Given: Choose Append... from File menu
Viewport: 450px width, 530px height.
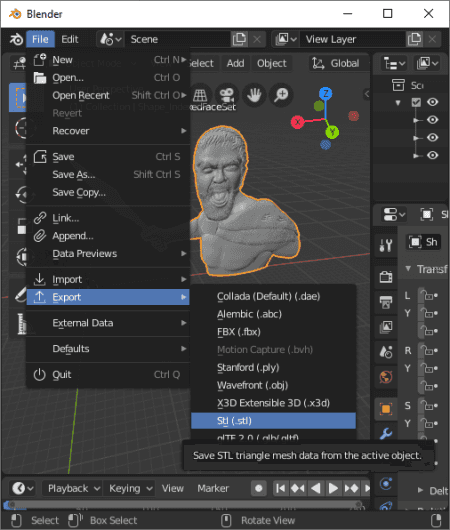Looking at the screenshot, I should (108, 236).
